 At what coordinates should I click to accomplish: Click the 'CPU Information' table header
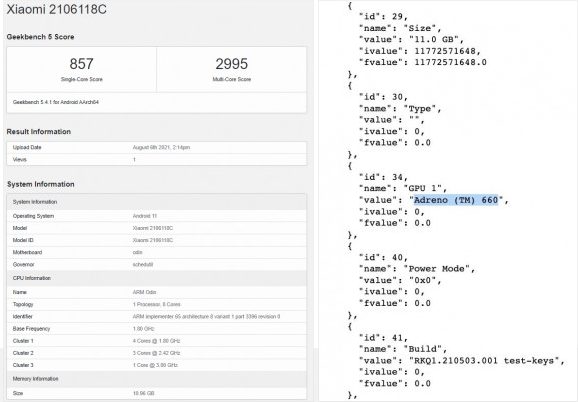(x=32, y=278)
